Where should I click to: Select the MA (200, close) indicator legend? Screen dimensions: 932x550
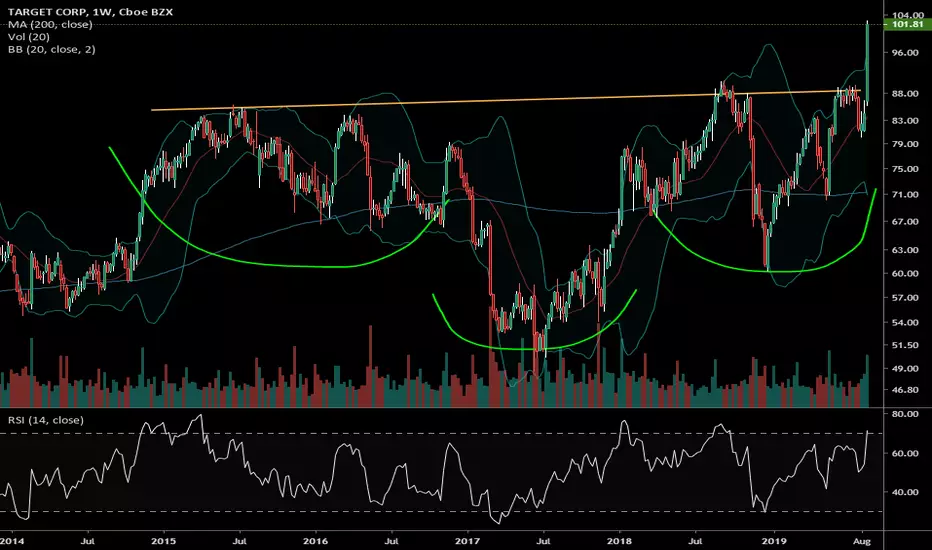click(51, 24)
